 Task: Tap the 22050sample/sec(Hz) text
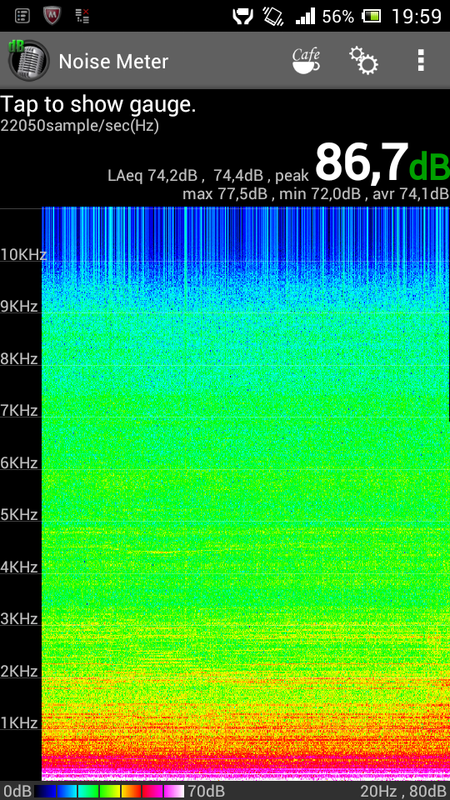click(x=80, y=126)
